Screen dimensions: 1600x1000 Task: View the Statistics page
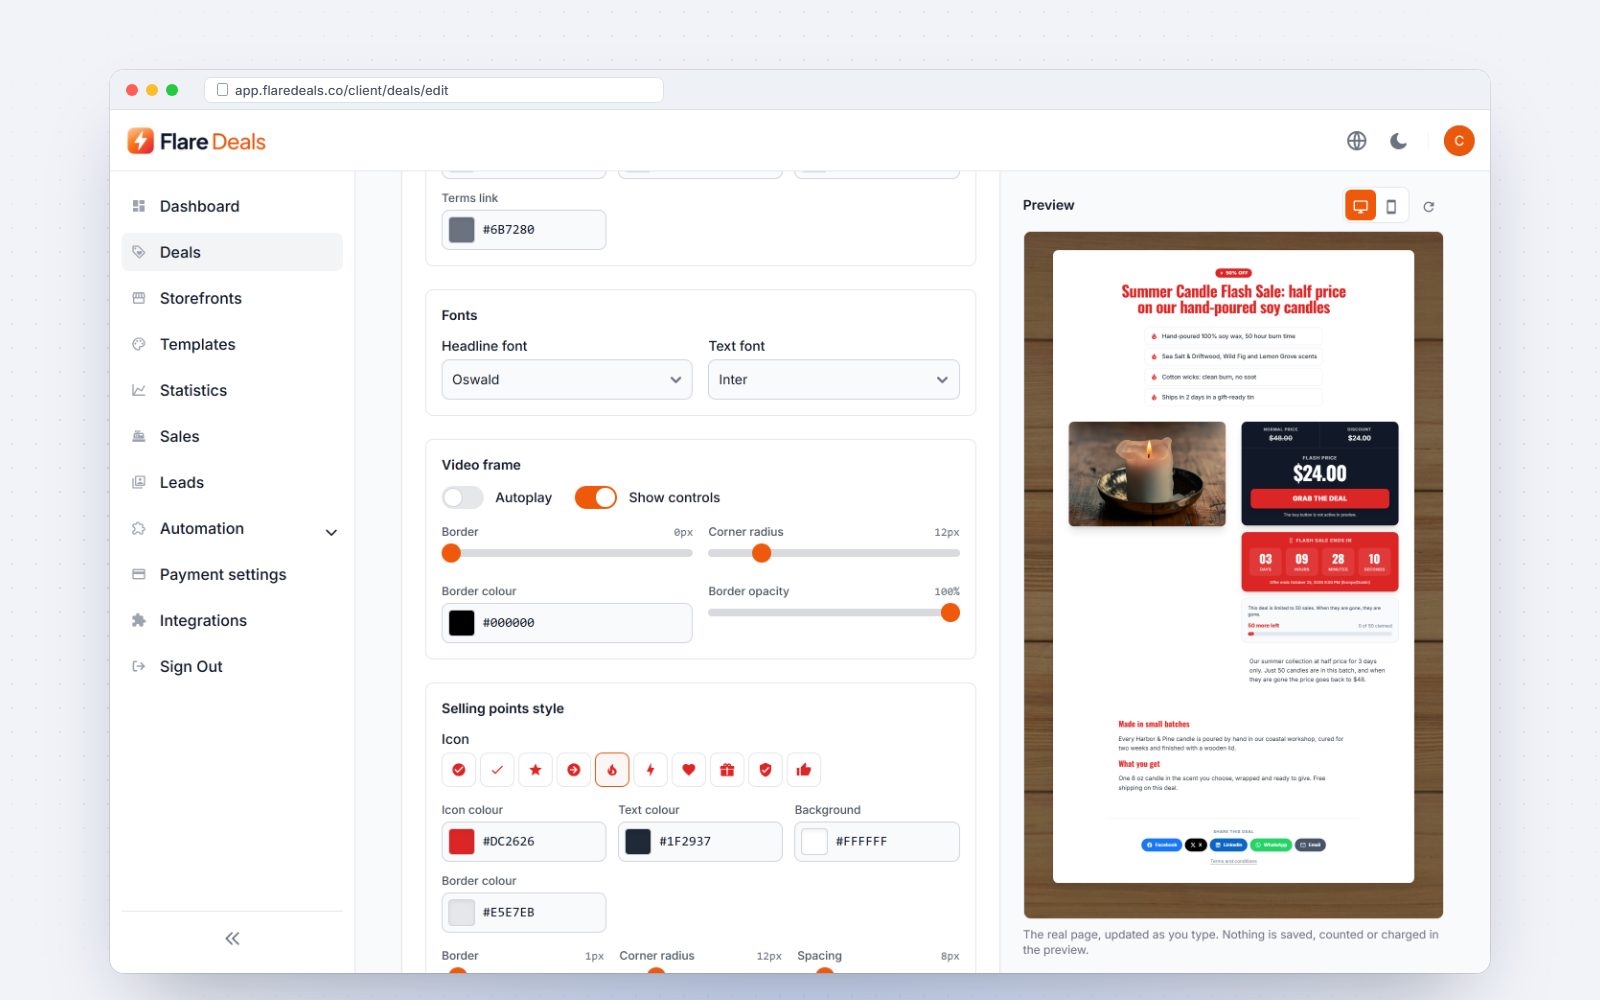pyautogui.click(x=232, y=390)
